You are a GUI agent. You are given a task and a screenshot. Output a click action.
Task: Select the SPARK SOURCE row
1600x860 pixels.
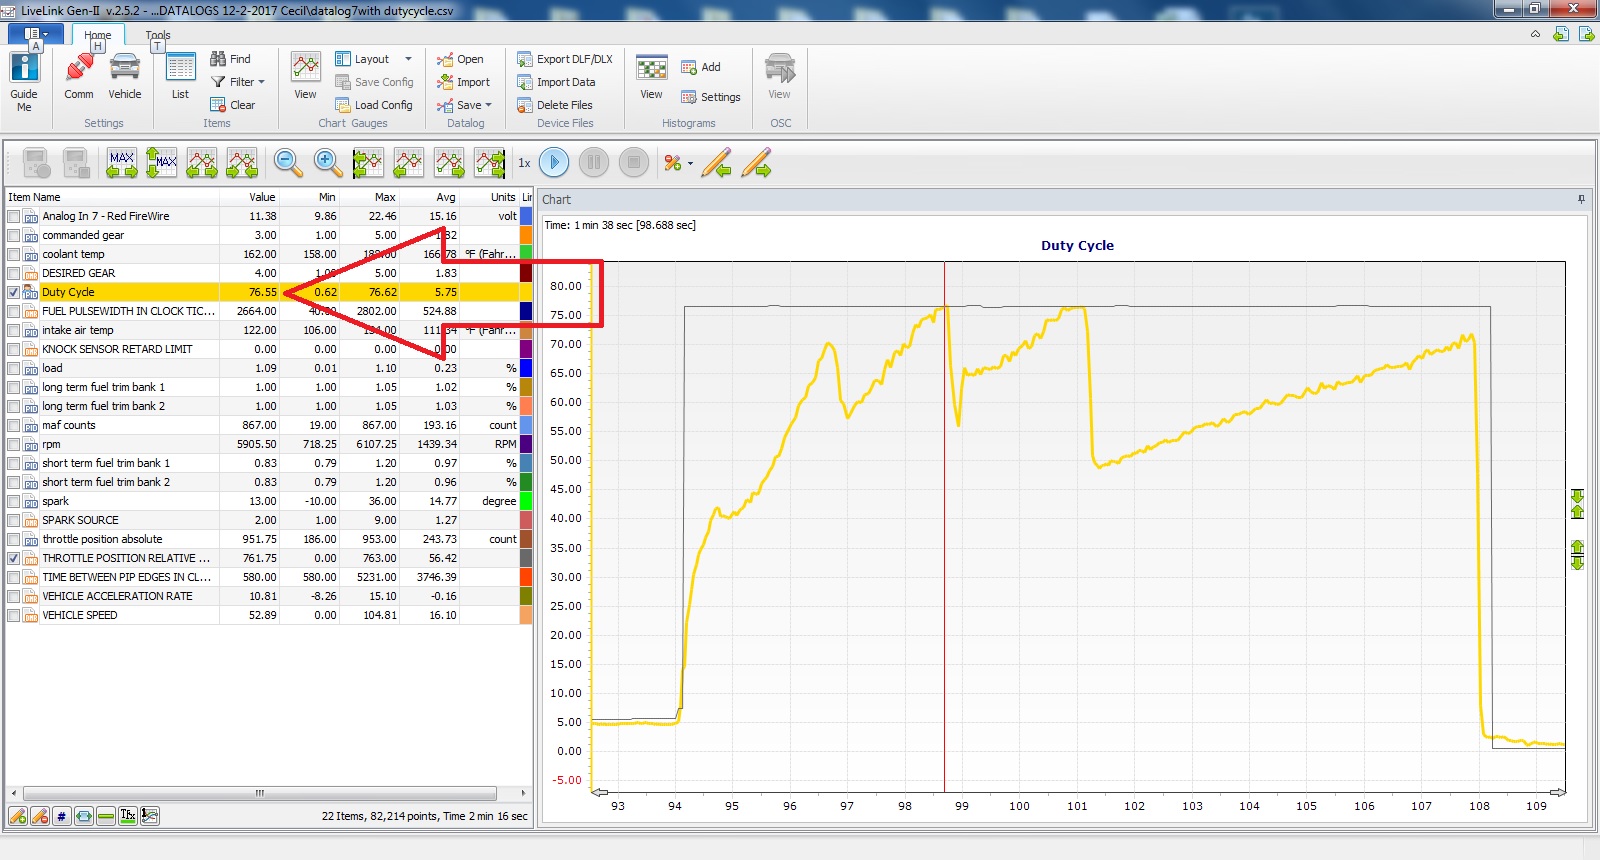(x=268, y=521)
